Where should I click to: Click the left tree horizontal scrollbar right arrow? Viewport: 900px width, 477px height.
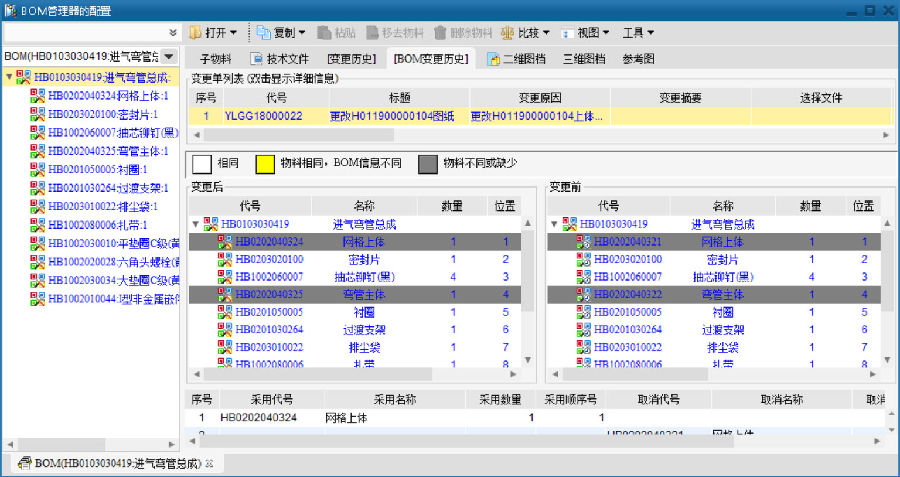pyautogui.click(x=172, y=444)
